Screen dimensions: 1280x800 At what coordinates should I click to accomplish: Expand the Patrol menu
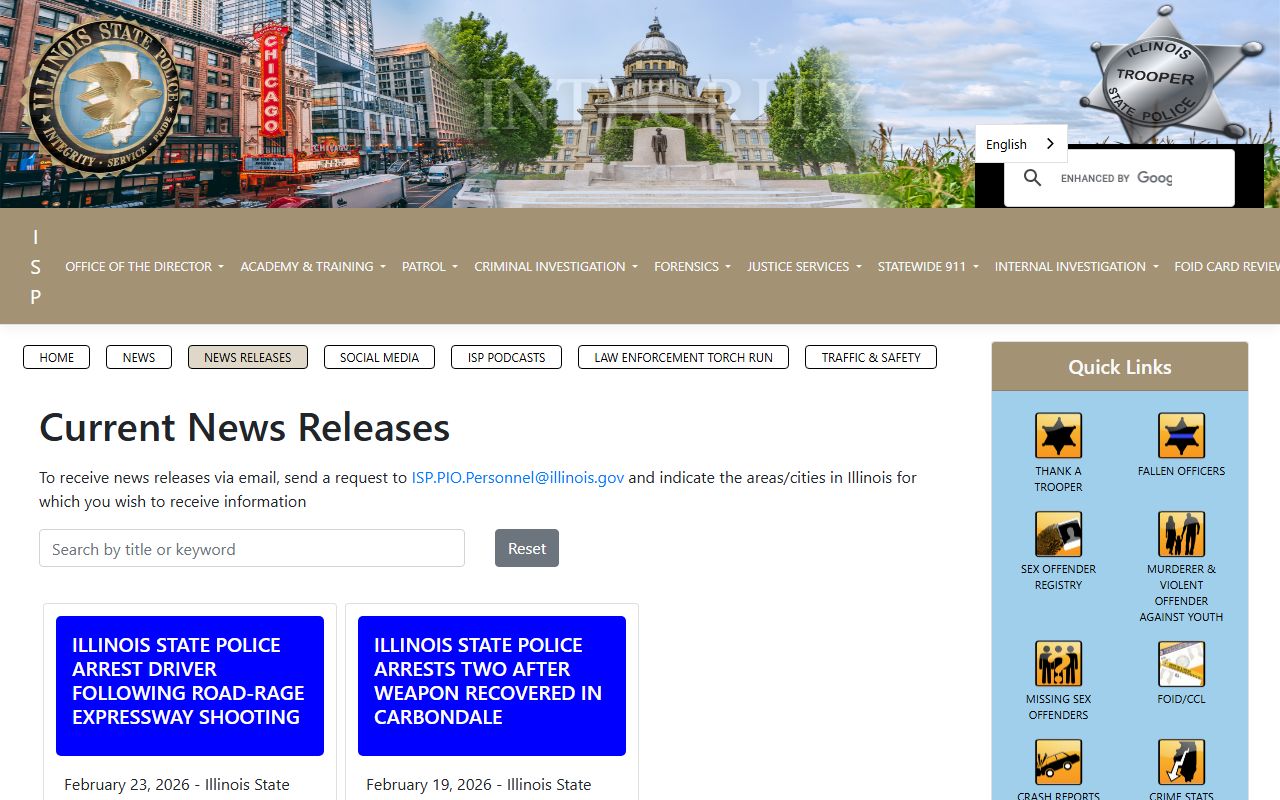click(430, 266)
